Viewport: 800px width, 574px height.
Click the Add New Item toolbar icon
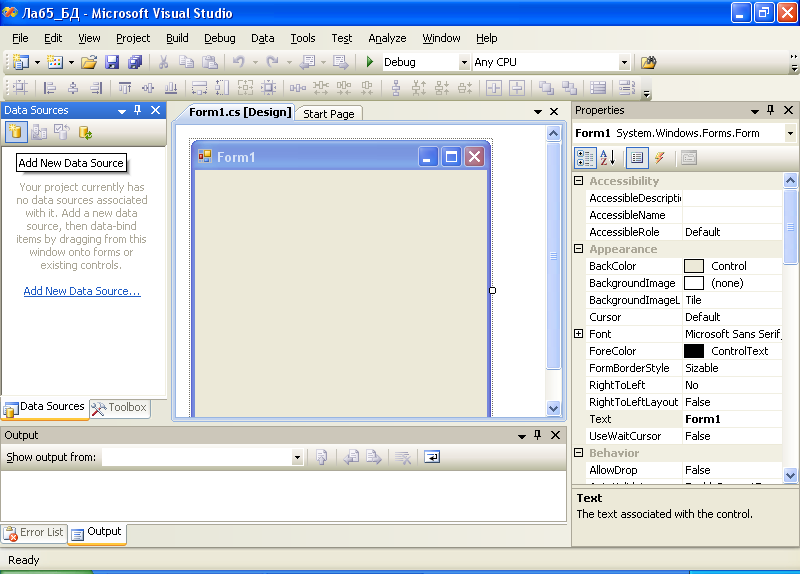tap(55, 62)
